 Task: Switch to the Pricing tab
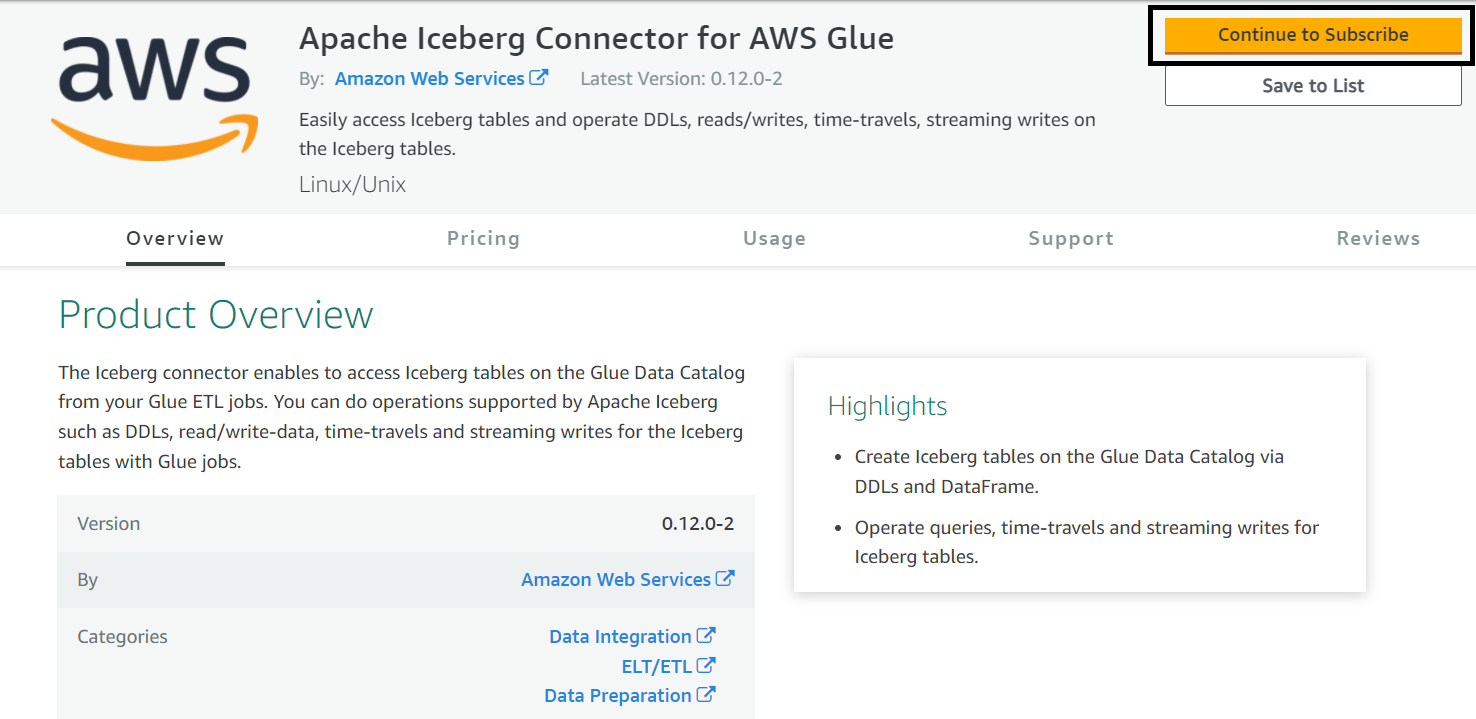pos(483,239)
